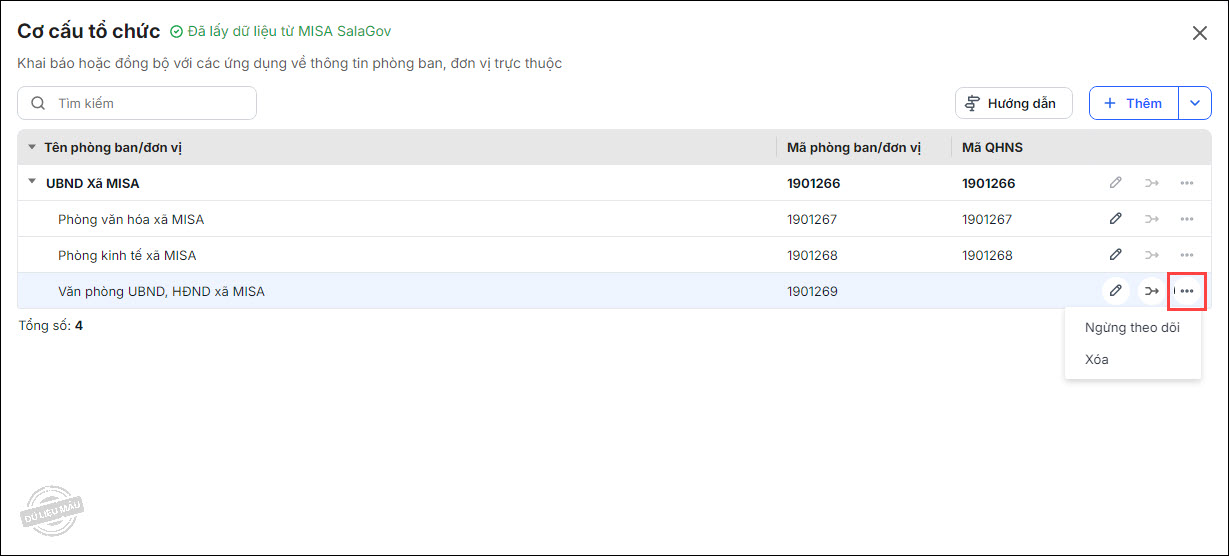Click highlighted three-dot button on Văn phòng row
This screenshot has width=1229, height=556.
[1187, 291]
